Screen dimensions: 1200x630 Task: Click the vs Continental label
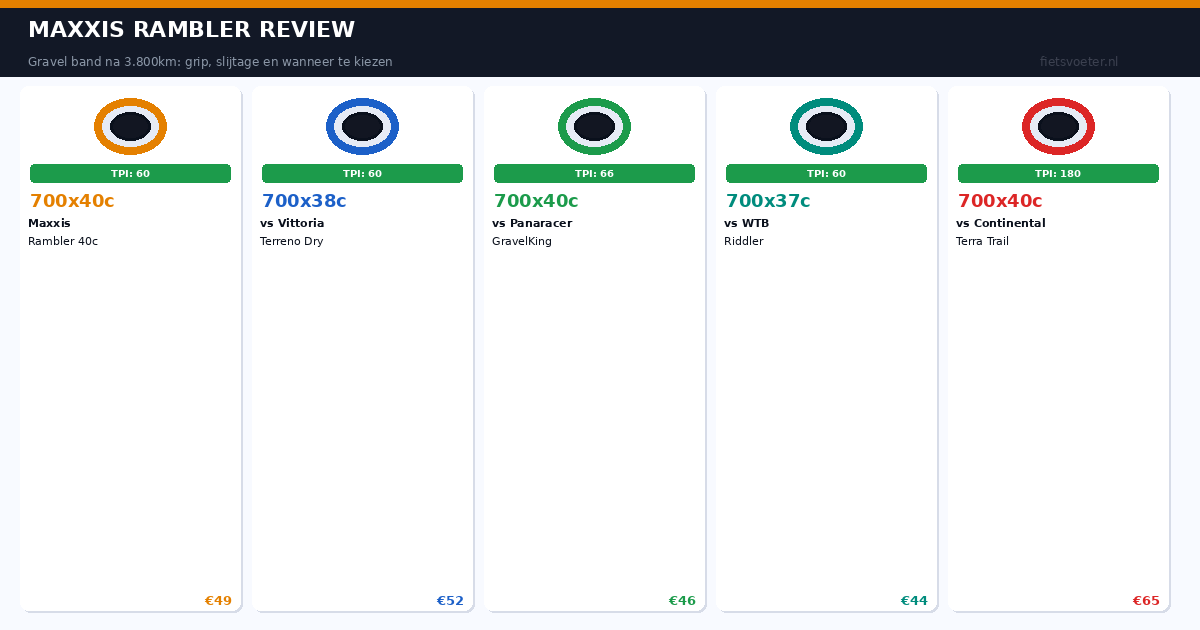click(1001, 223)
